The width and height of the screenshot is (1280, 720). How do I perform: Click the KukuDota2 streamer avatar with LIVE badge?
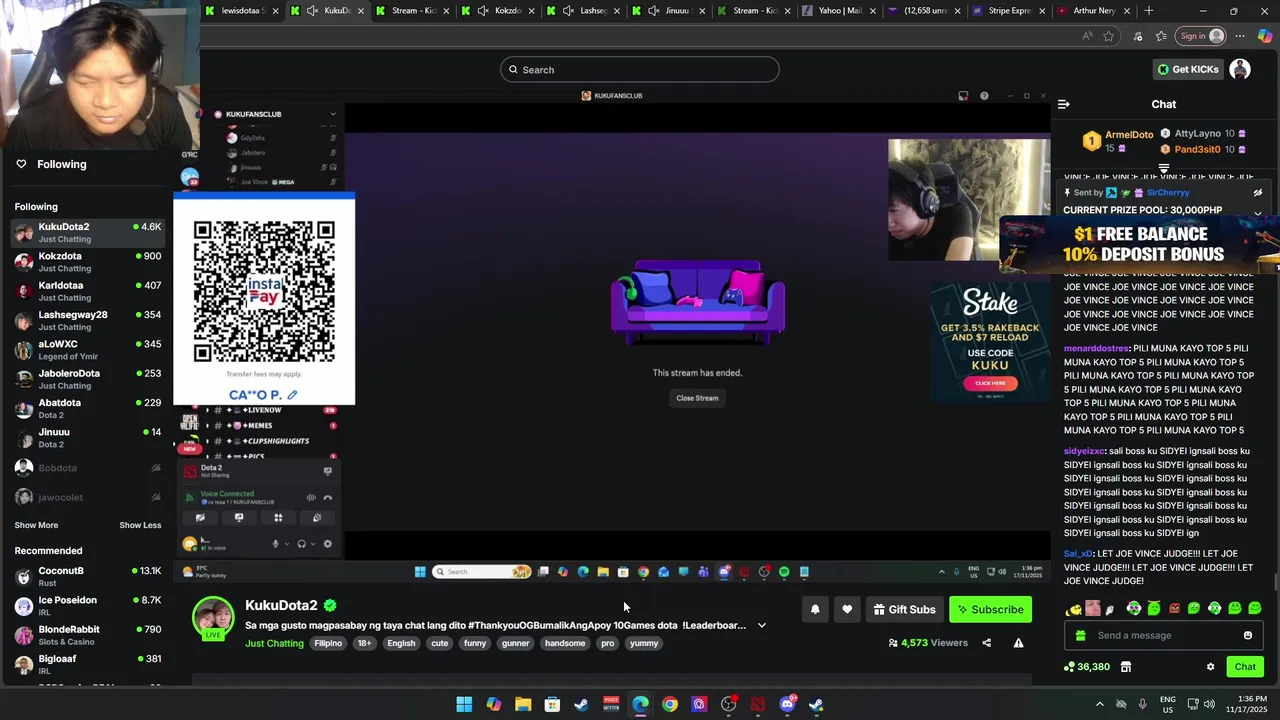click(213, 618)
